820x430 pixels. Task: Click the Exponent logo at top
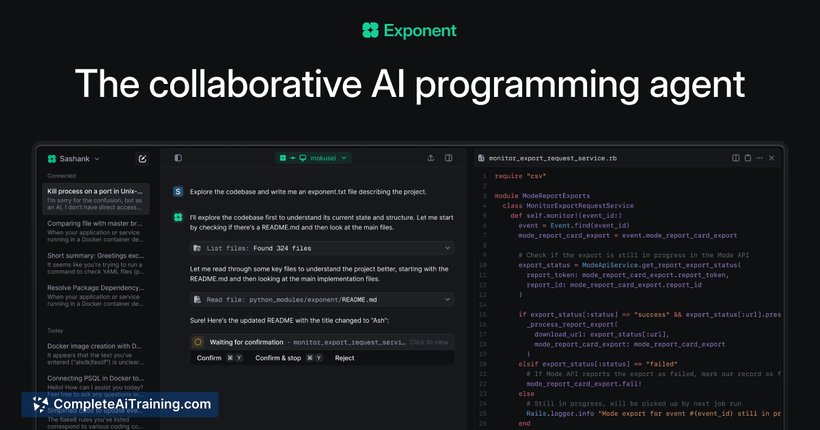click(409, 30)
